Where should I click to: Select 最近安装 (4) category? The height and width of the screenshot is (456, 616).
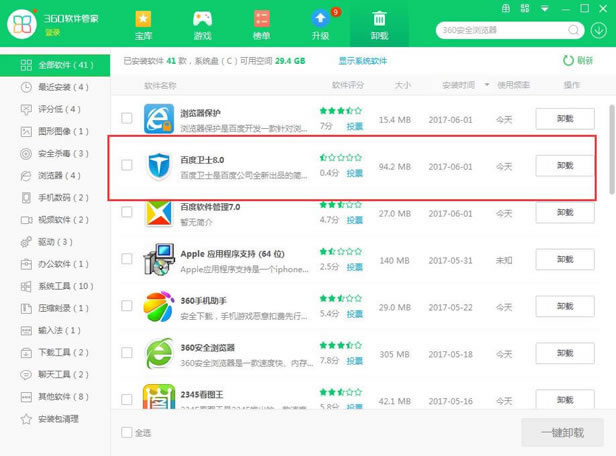(x=55, y=87)
